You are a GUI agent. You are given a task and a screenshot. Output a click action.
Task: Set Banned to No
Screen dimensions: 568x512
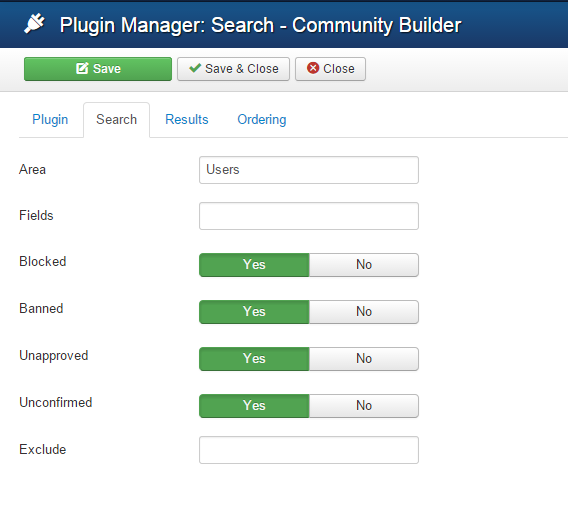click(x=364, y=312)
